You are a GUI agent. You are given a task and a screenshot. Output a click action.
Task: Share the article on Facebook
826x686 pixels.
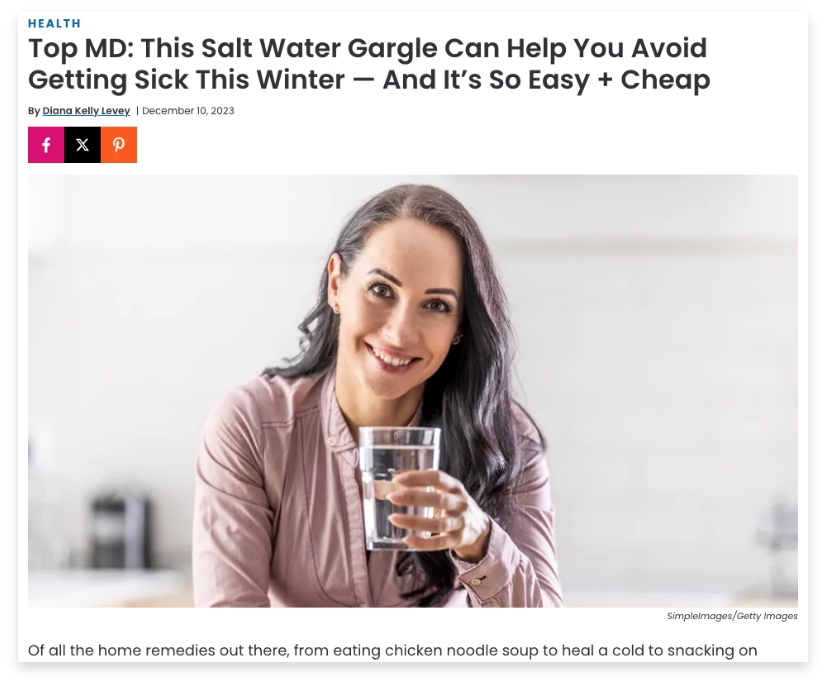[x=46, y=145]
